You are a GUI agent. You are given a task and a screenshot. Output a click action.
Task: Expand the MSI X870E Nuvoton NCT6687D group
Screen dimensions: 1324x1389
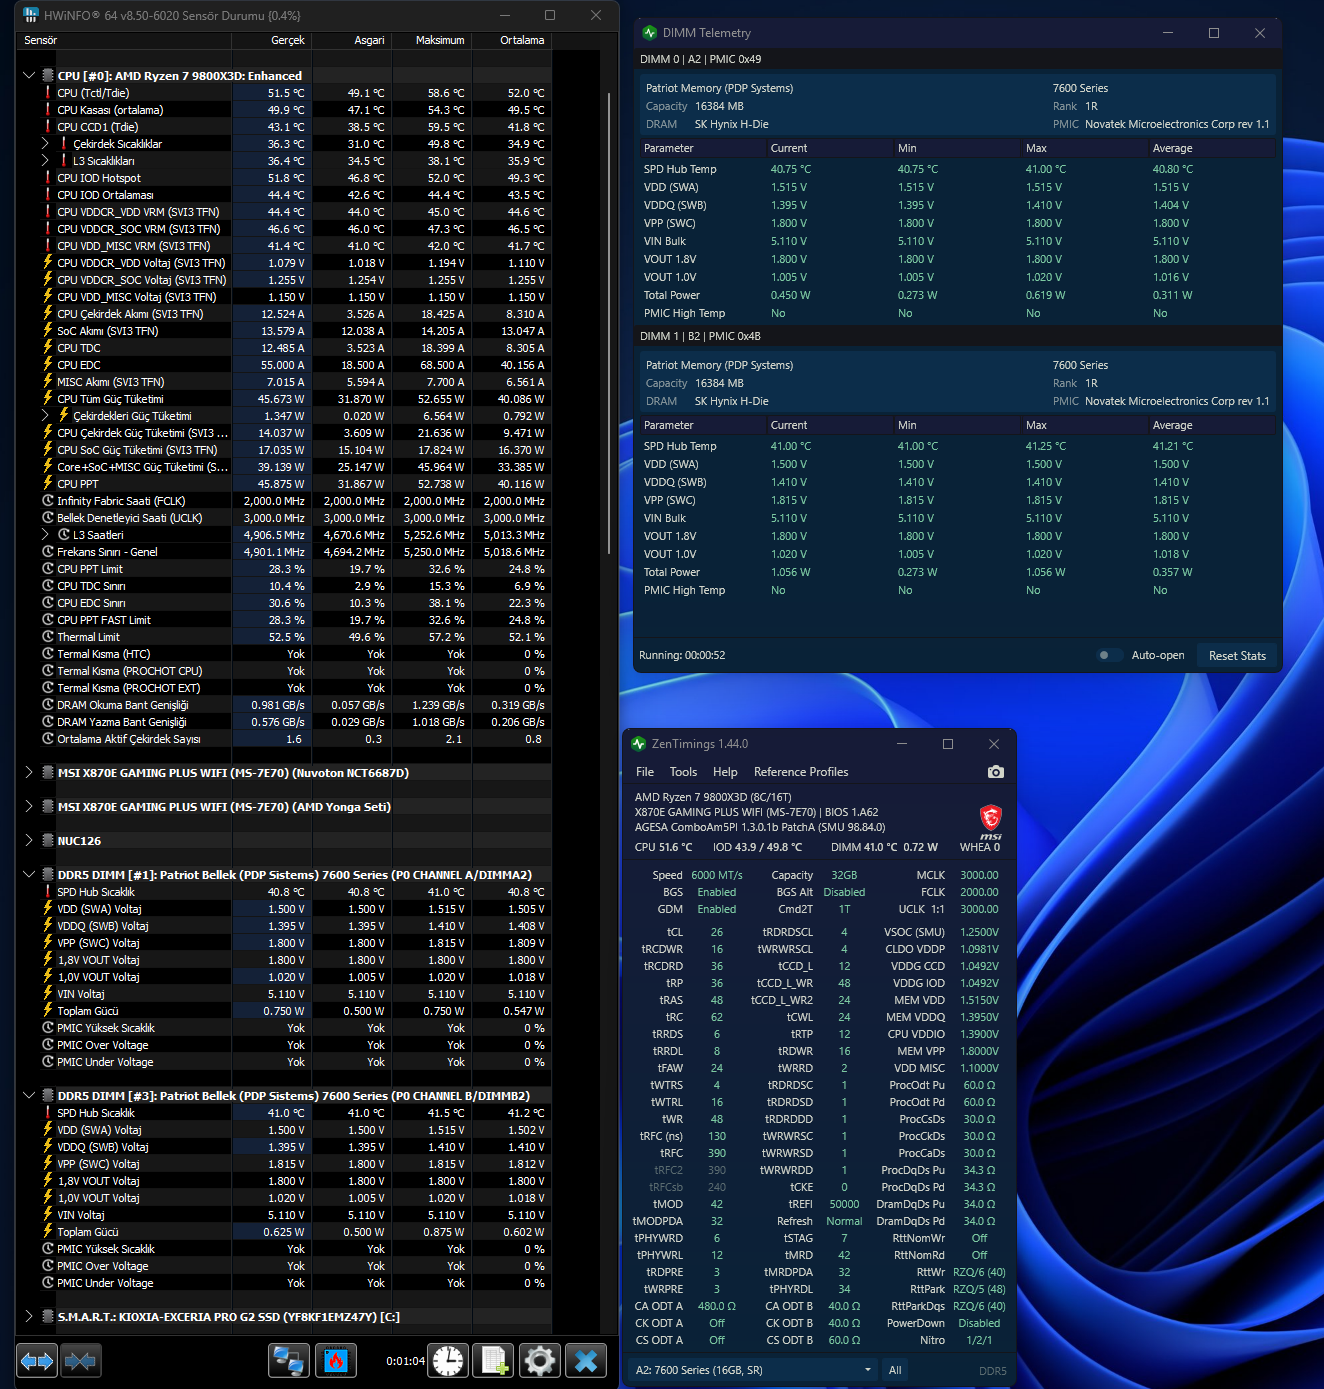(x=29, y=773)
